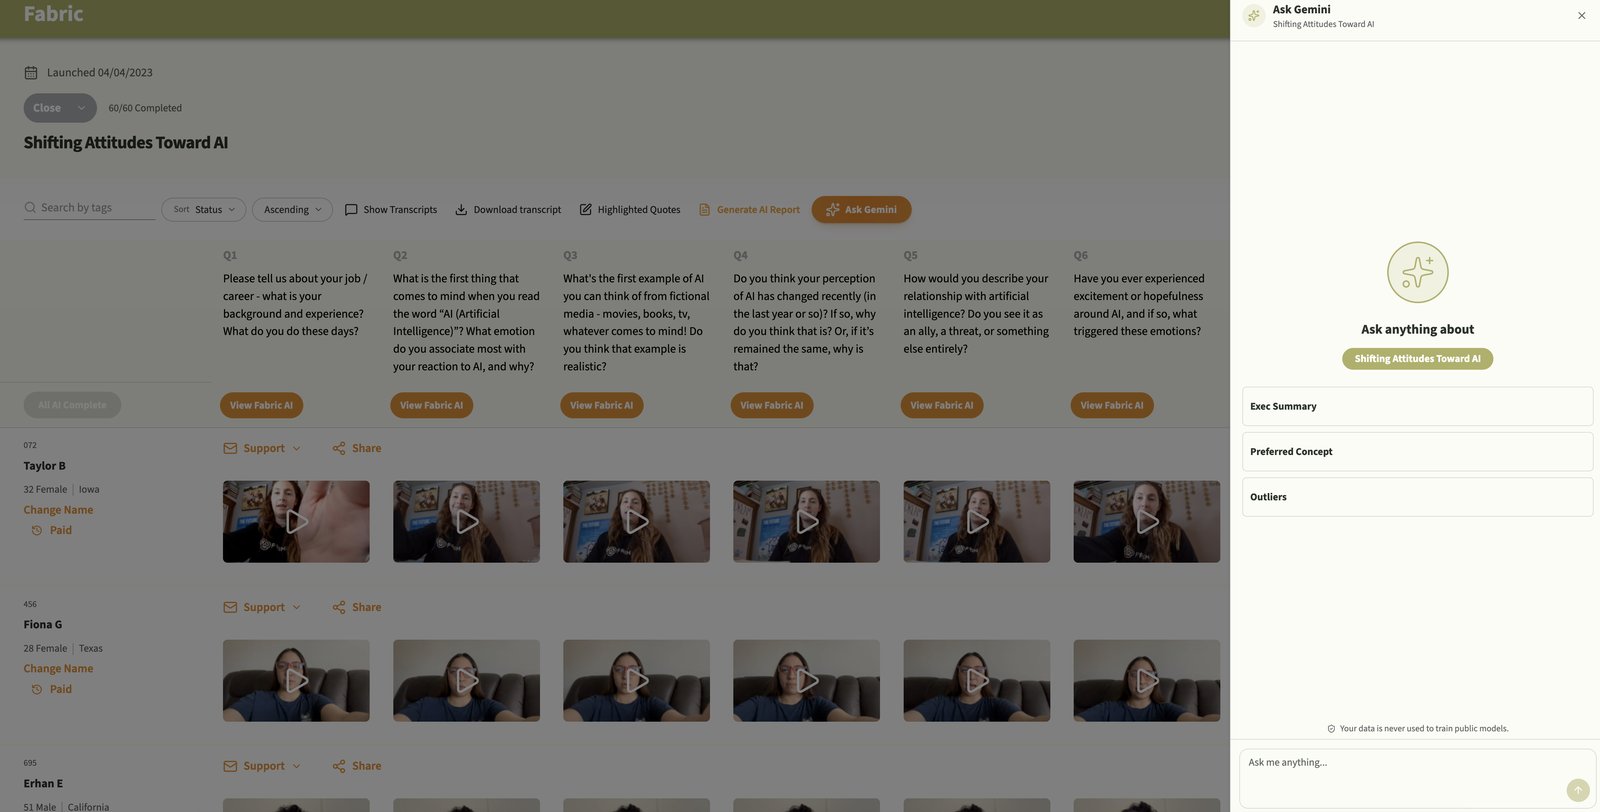Click the calendar icon beside Launched date
The width and height of the screenshot is (1600, 812).
click(x=31, y=73)
